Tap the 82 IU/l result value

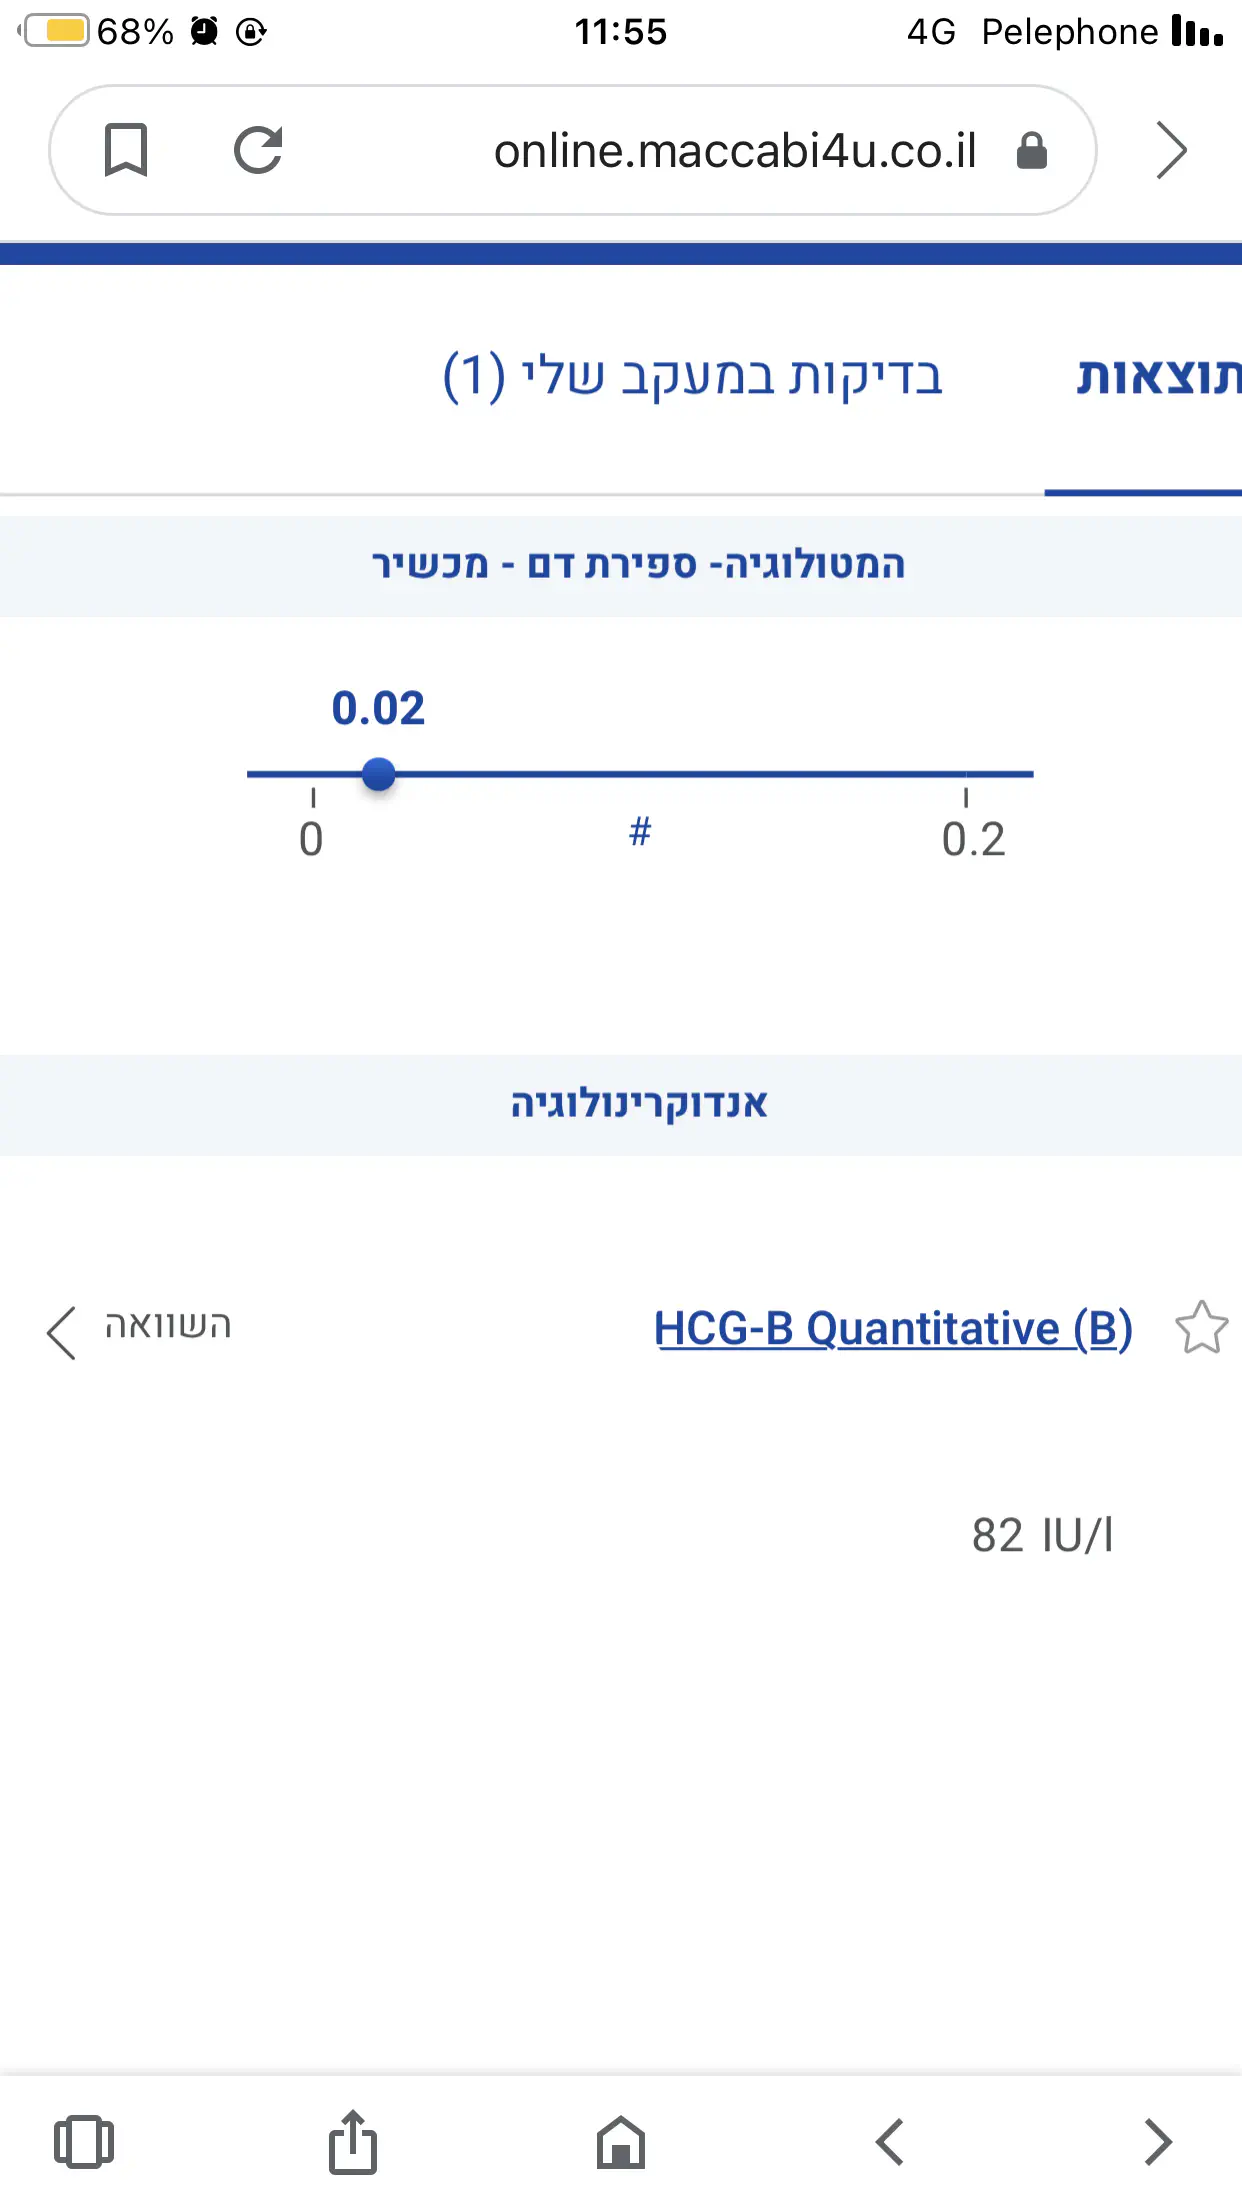(x=1041, y=1535)
